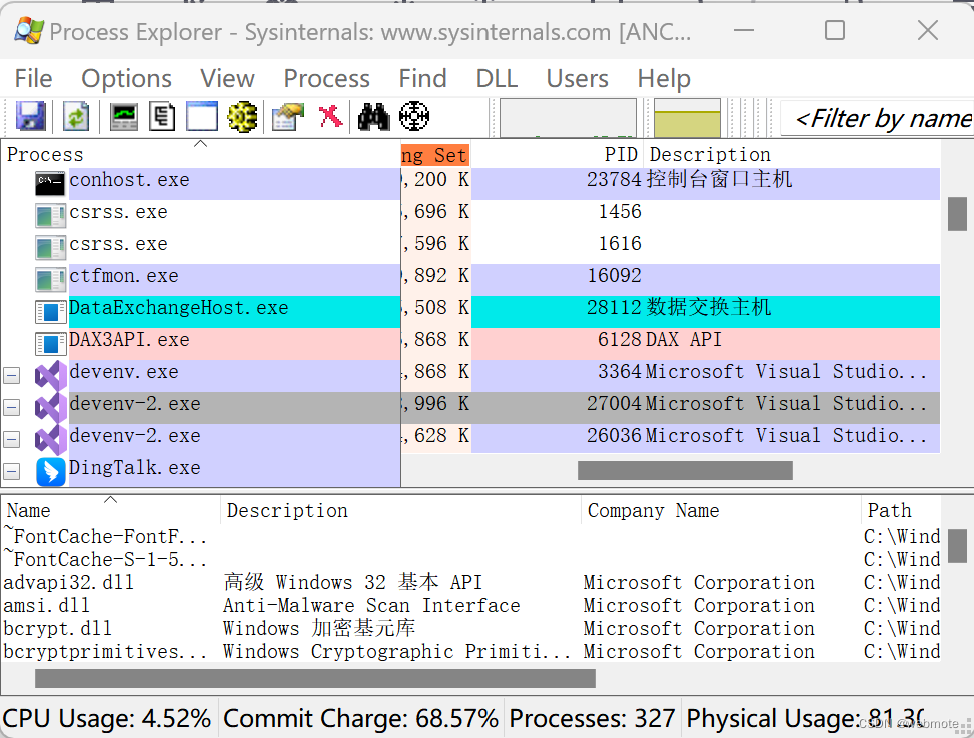Sort by the Process column header

tap(201, 154)
